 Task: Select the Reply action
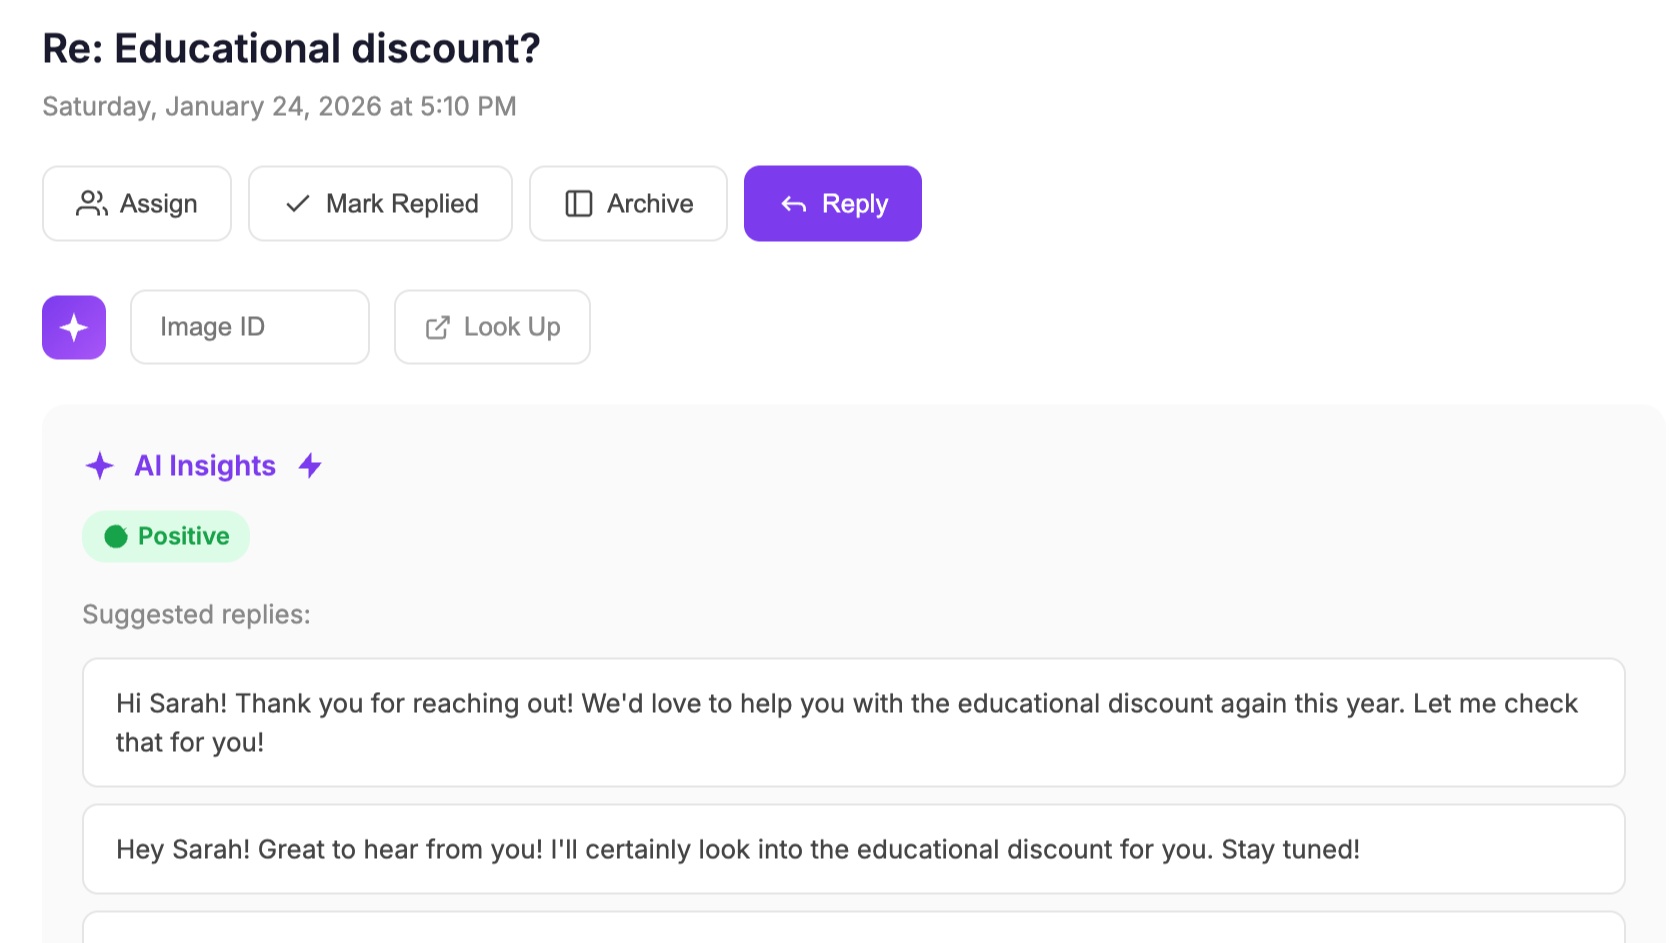coord(832,203)
